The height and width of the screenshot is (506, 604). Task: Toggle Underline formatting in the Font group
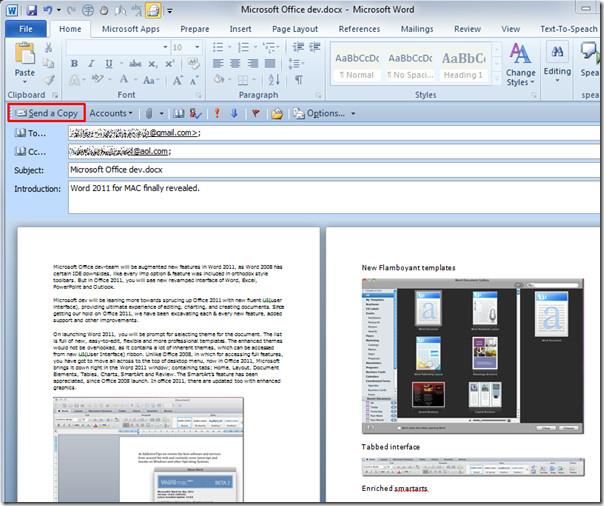click(107, 65)
